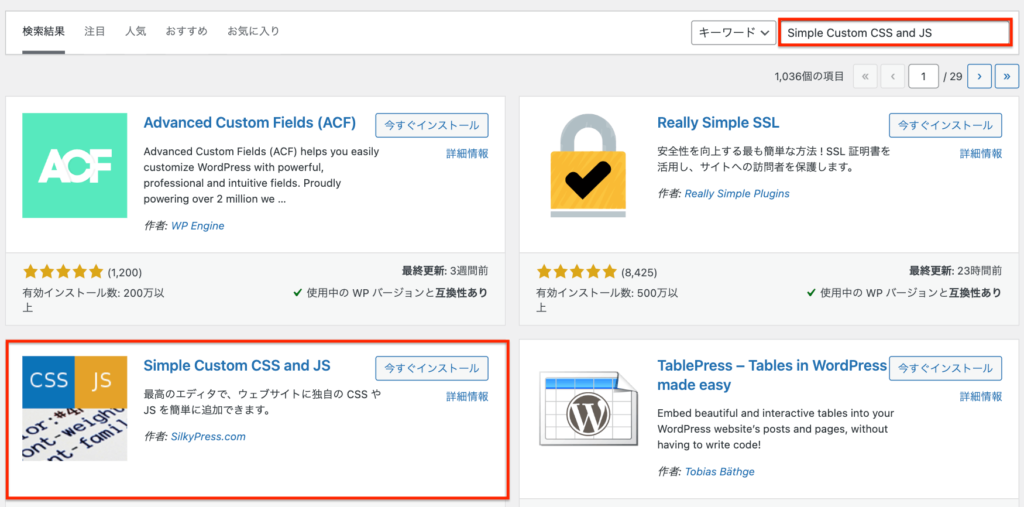Jump to the last results page
The image size is (1024, 507).
1006,76
